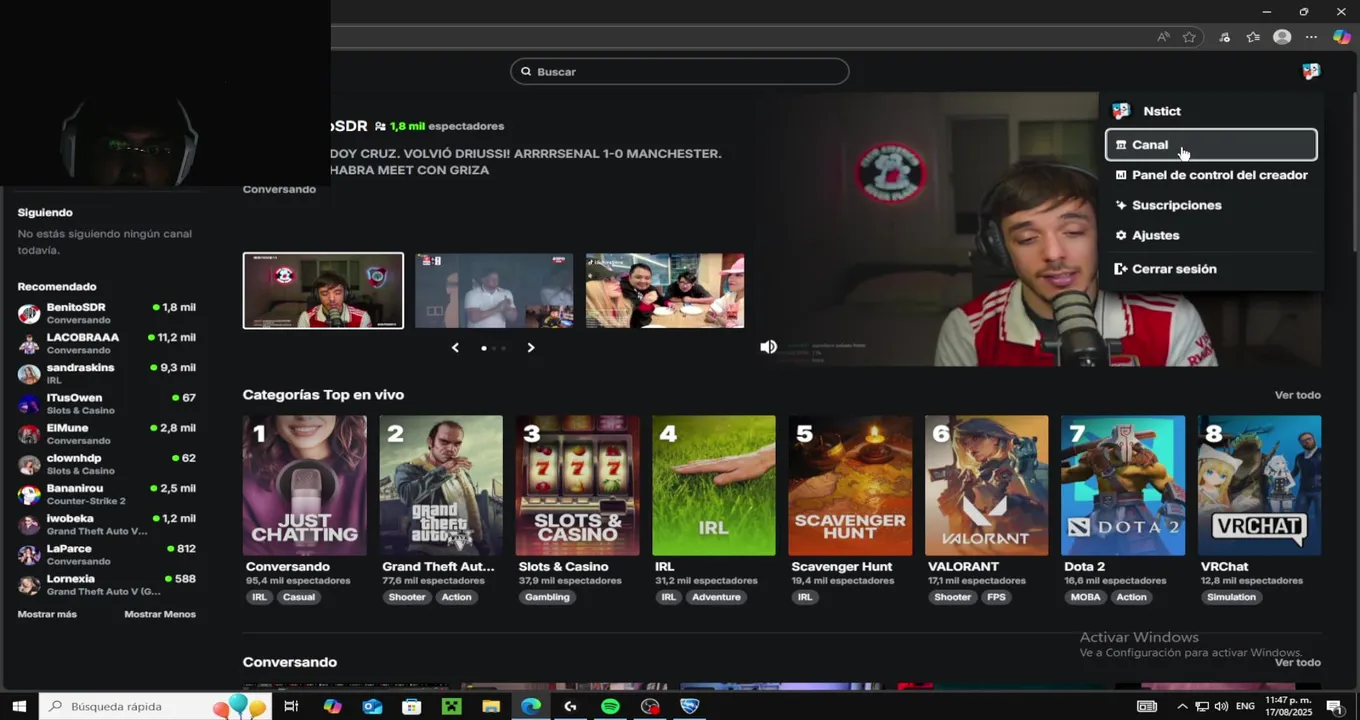
Task: Open the Dota 2 category title
Action: pyautogui.click(x=1084, y=566)
